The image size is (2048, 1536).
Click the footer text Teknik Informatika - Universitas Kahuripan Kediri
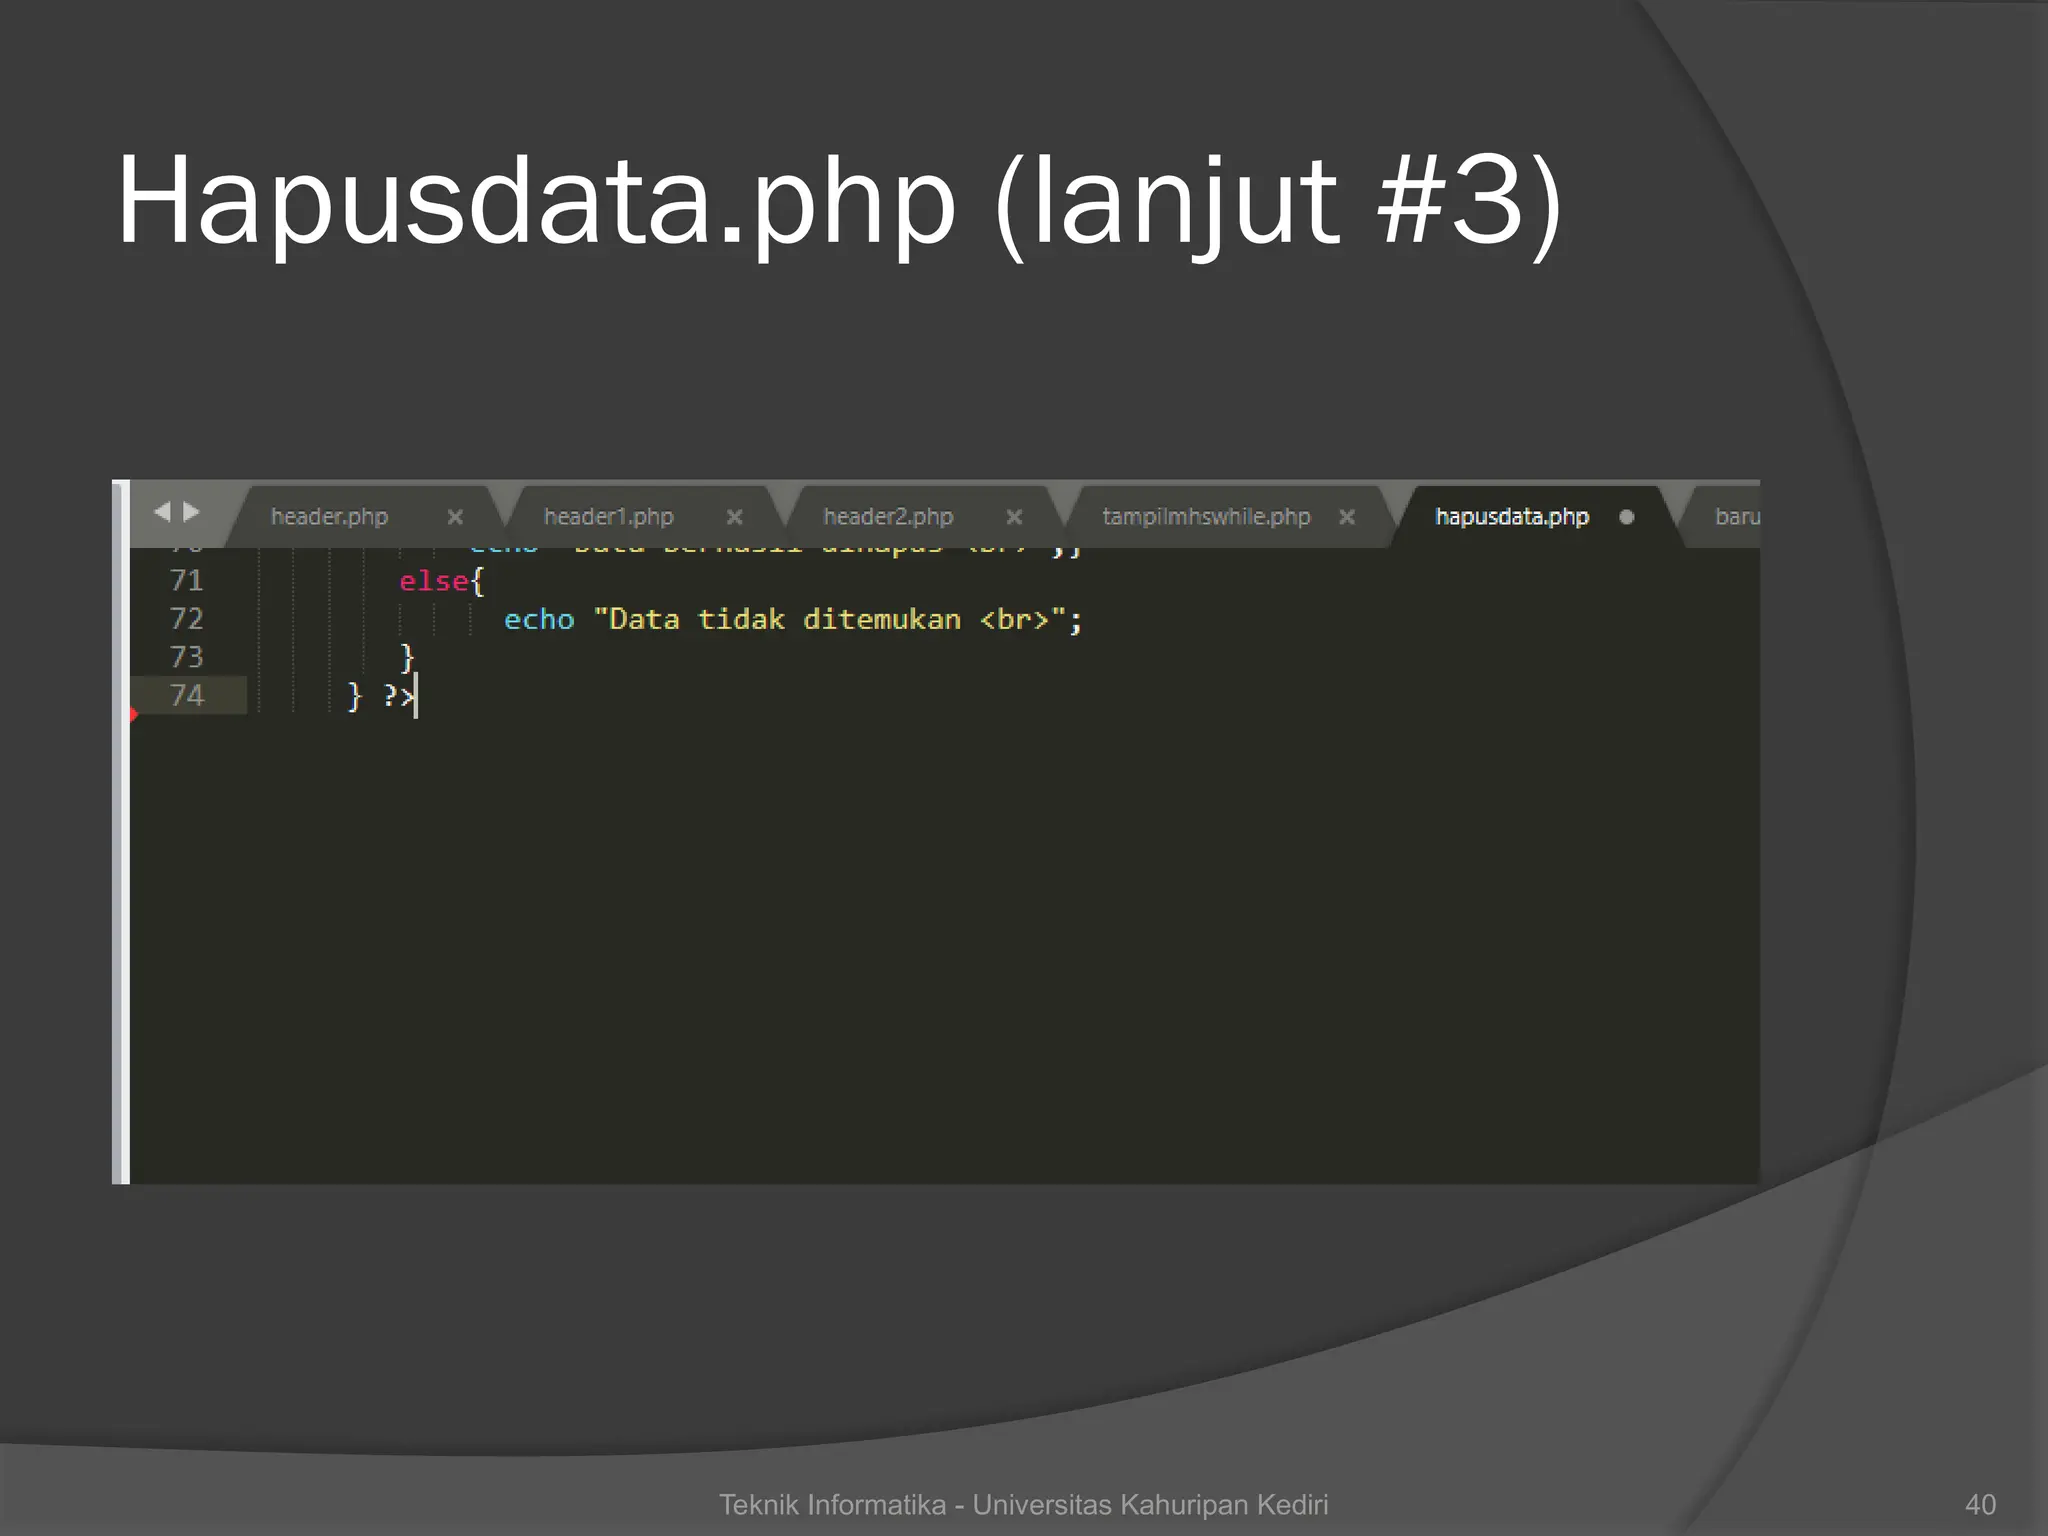click(1024, 1504)
